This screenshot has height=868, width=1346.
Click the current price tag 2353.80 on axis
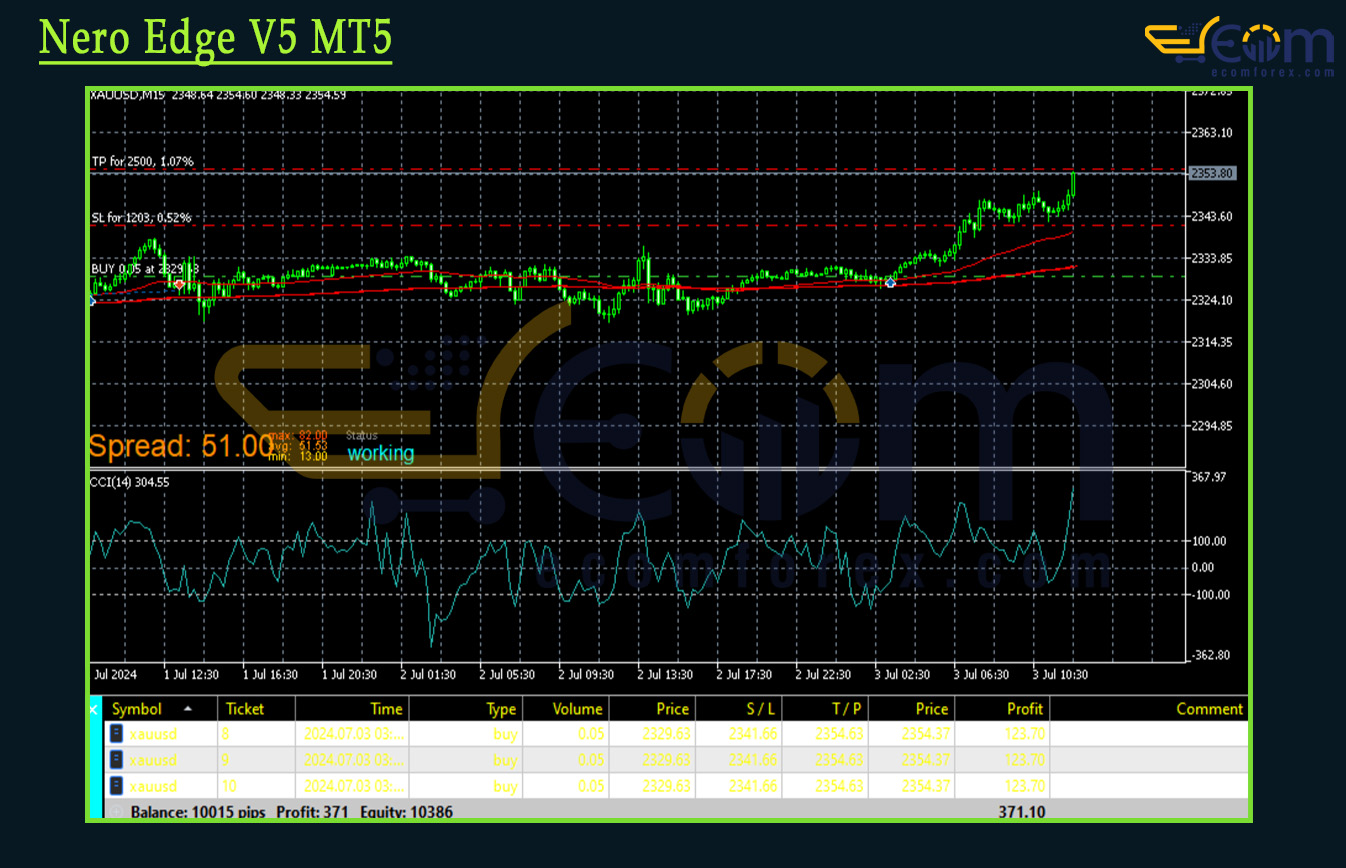pyautogui.click(x=1212, y=173)
